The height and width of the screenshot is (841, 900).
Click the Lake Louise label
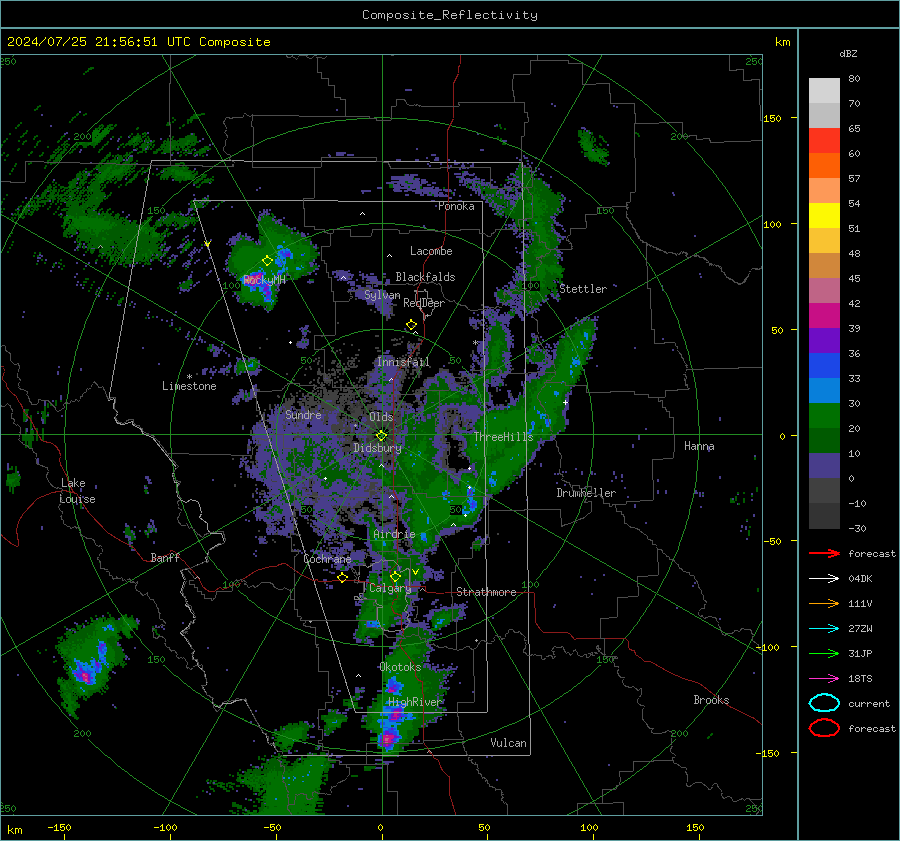pyautogui.click(x=77, y=491)
